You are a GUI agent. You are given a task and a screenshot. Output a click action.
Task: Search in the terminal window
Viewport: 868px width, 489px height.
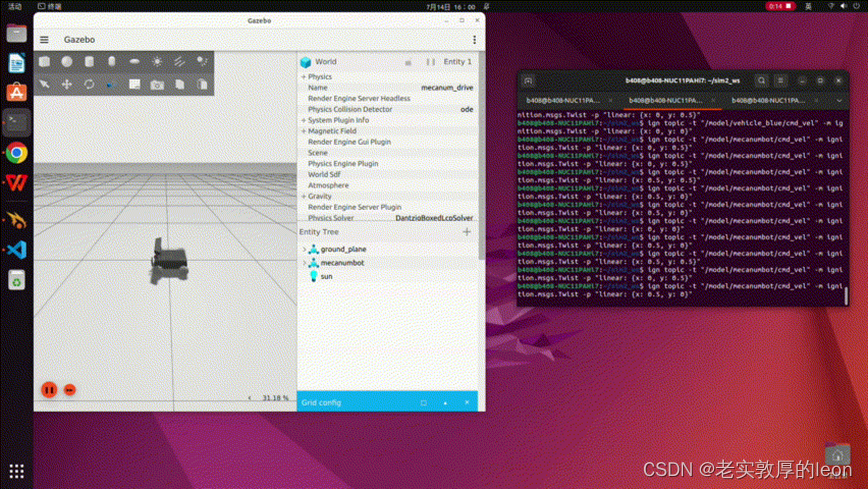tap(762, 81)
